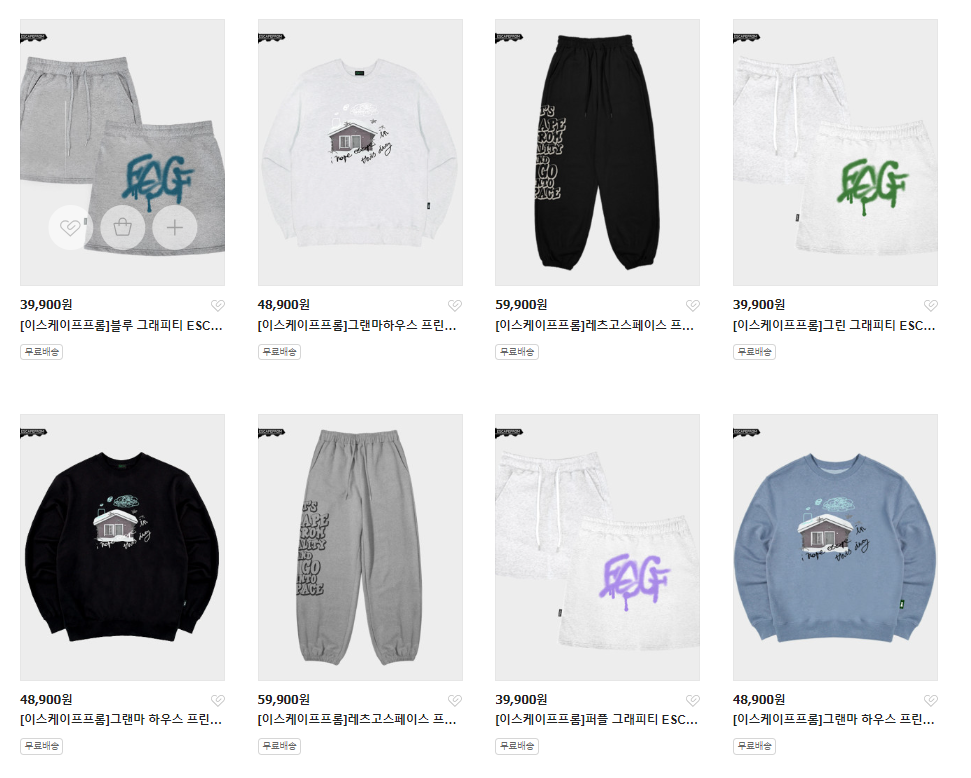
Task: View blue grandma house sweatshirt thumbnail
Action: [835, 548]
